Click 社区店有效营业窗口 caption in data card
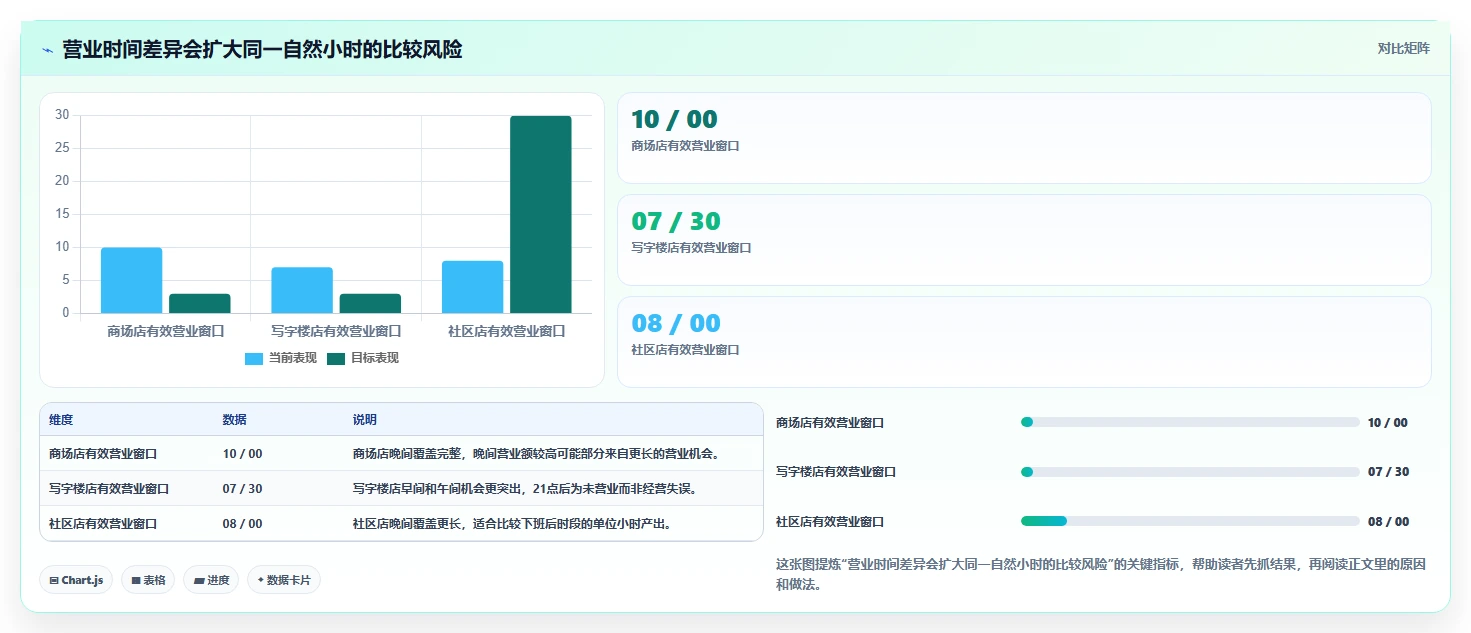Screen dimensions: 1471x633 (x=685, y=350)
